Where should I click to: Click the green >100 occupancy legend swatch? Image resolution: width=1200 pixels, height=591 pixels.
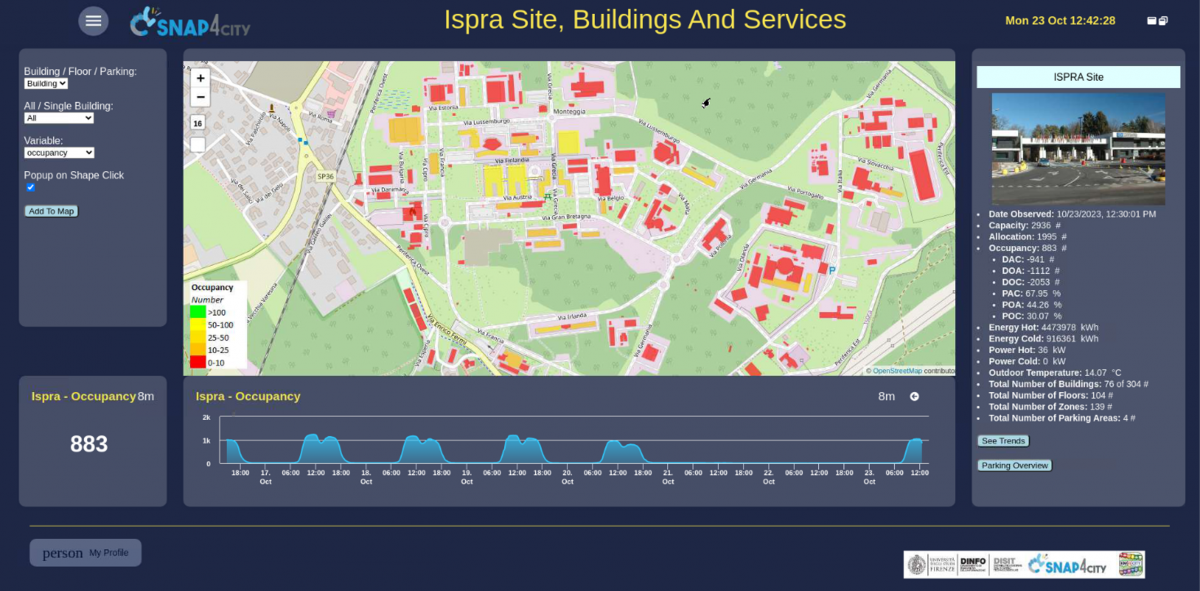coord(198,312)
